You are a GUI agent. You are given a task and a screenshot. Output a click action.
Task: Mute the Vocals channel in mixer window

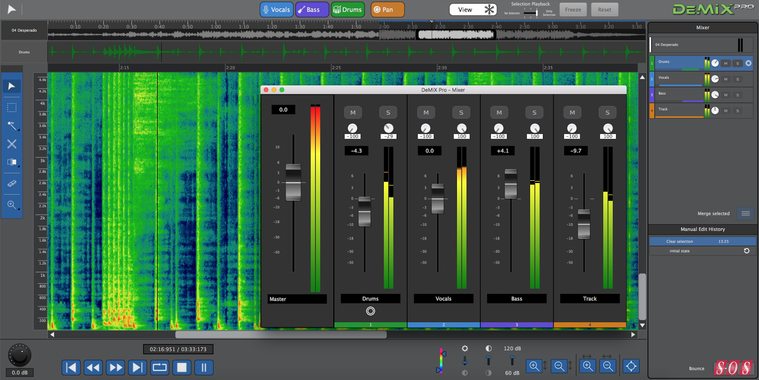pos(426,113)
